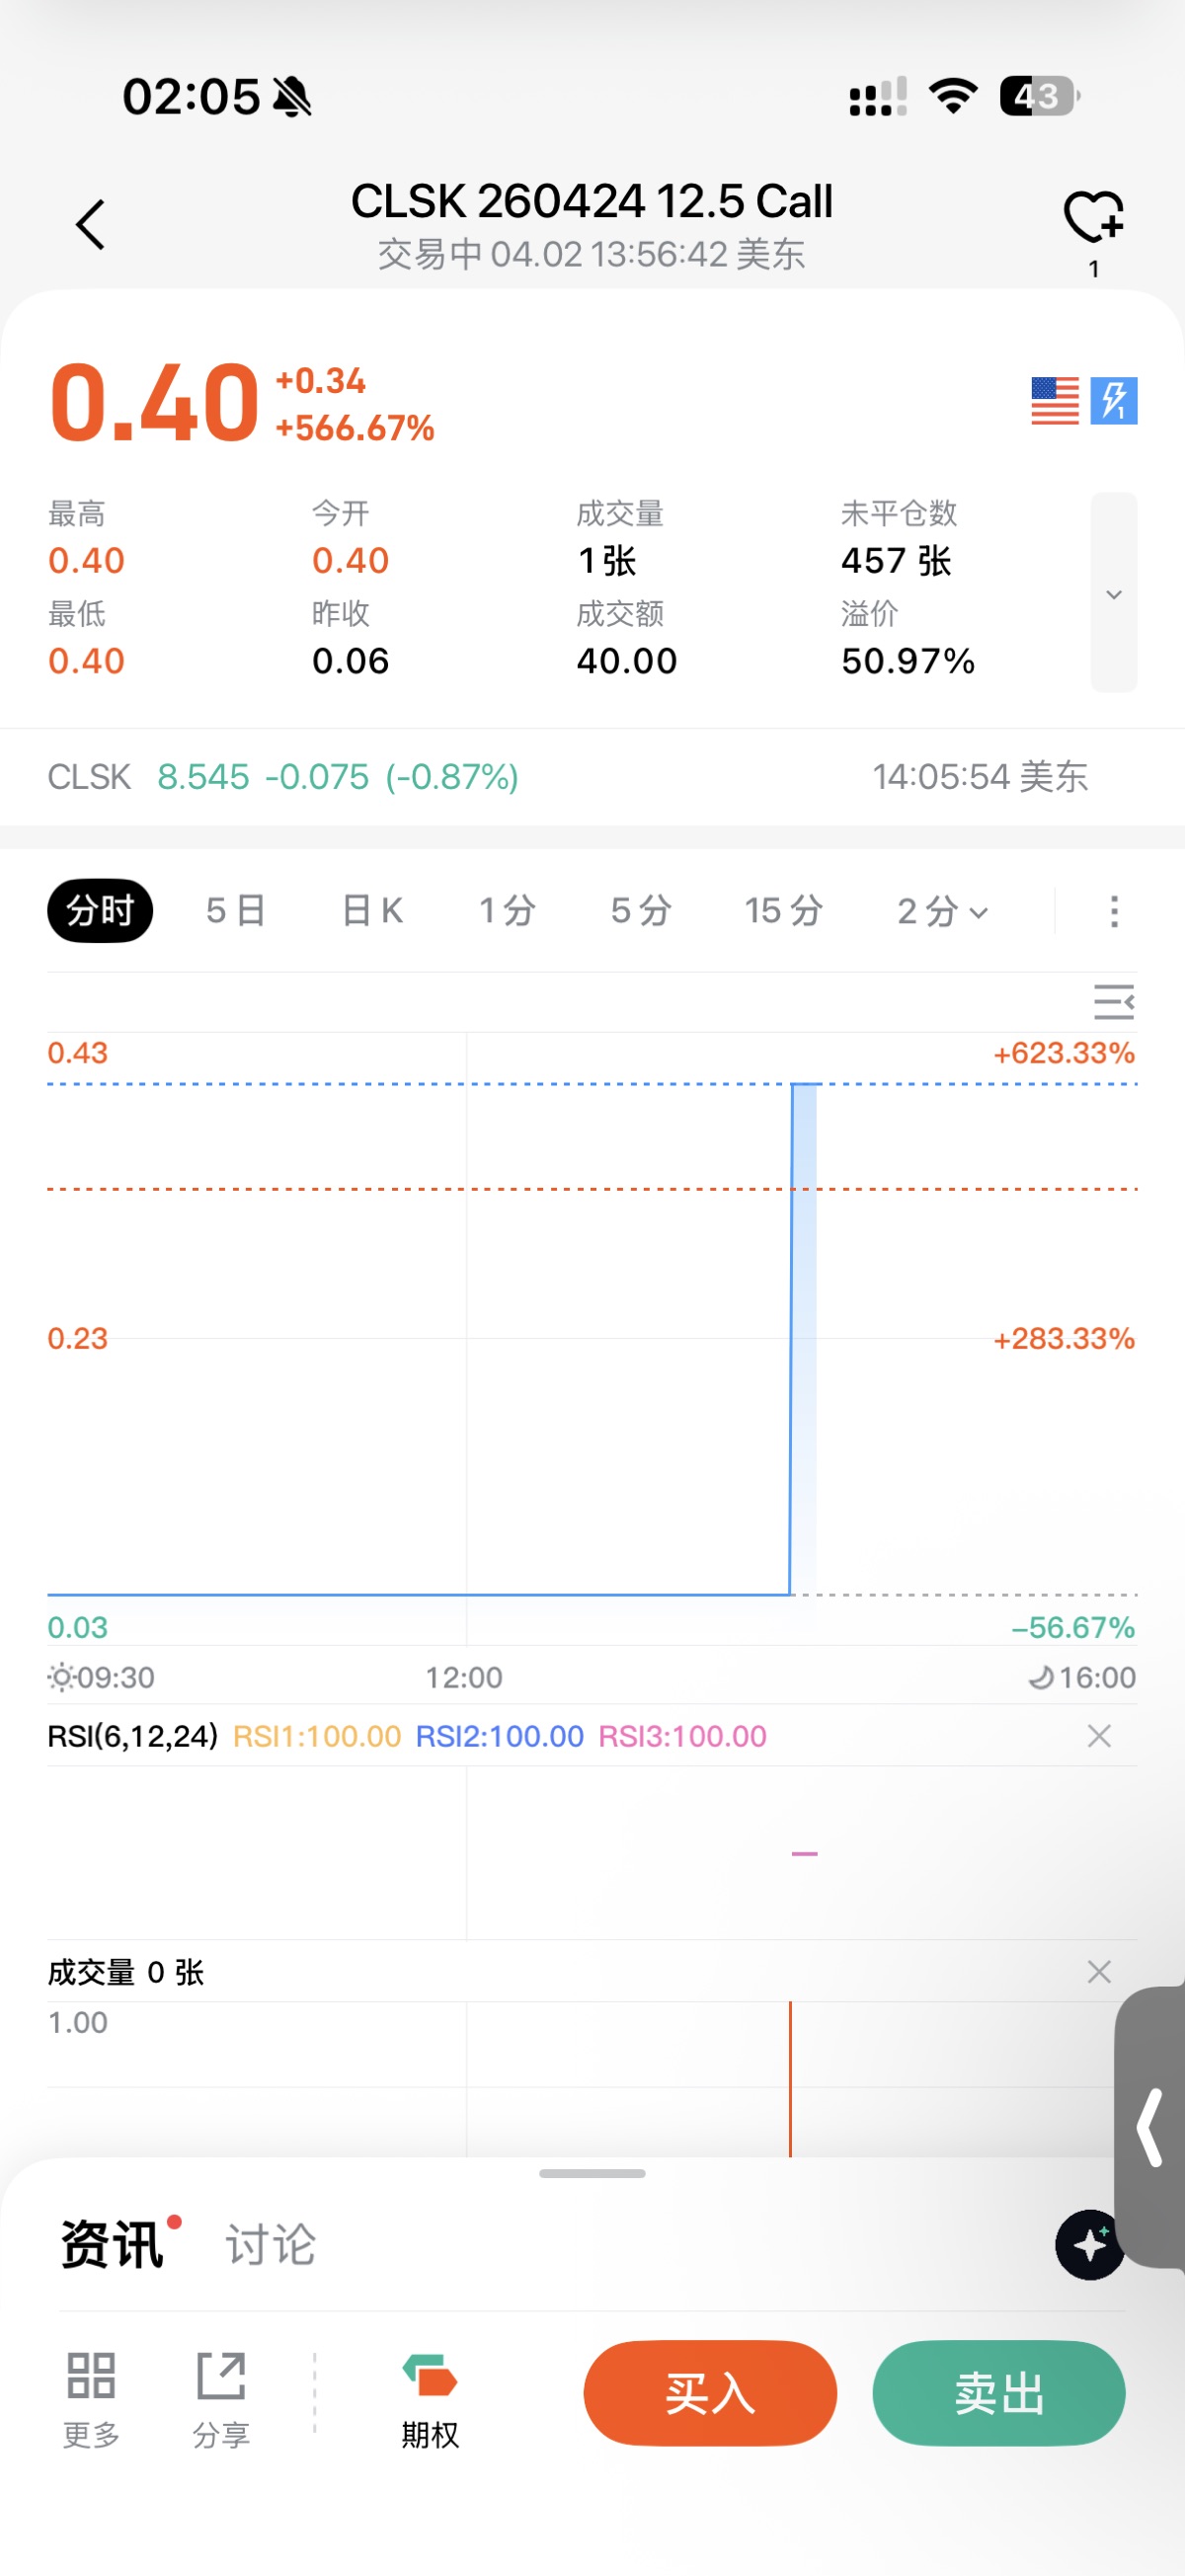The width and height of the screenshot is (1185, 2576).
Task: Open the 2分 interval dropdown
Action: (942, 911)
